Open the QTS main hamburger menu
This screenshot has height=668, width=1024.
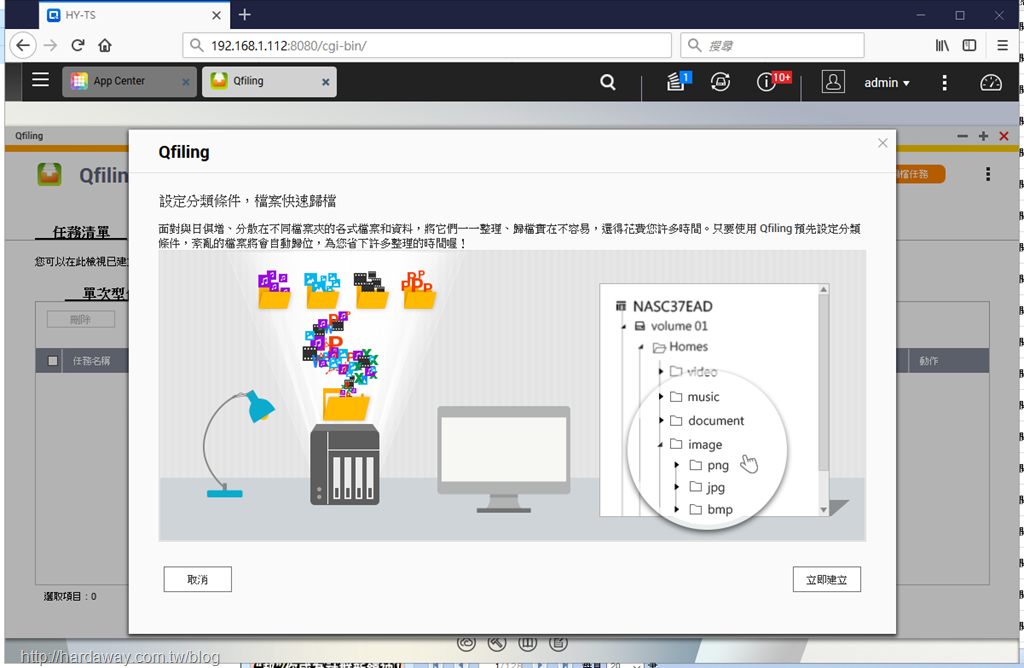[40, 80]
